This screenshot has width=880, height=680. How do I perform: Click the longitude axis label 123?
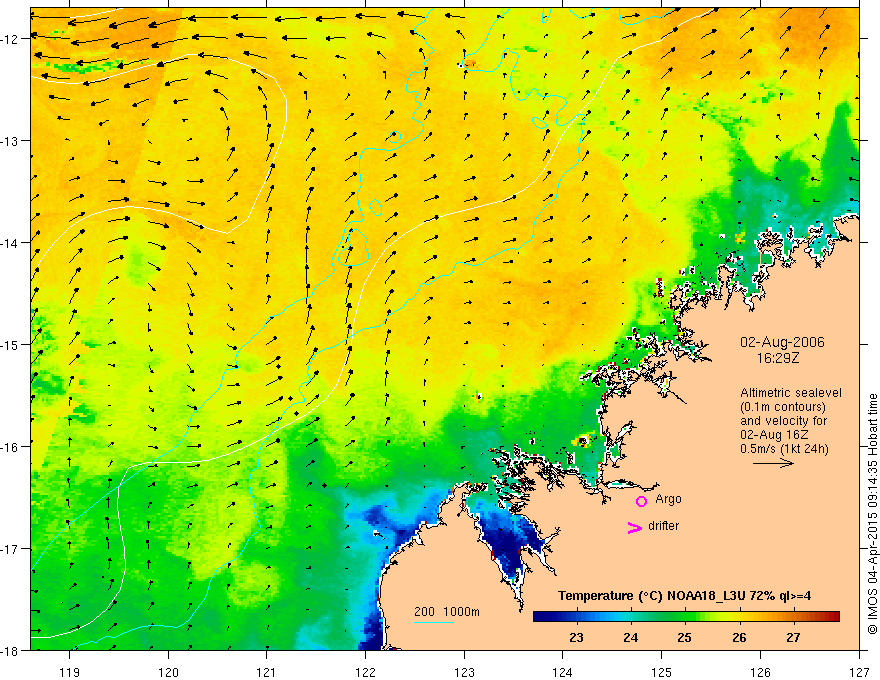coord(464,672)
